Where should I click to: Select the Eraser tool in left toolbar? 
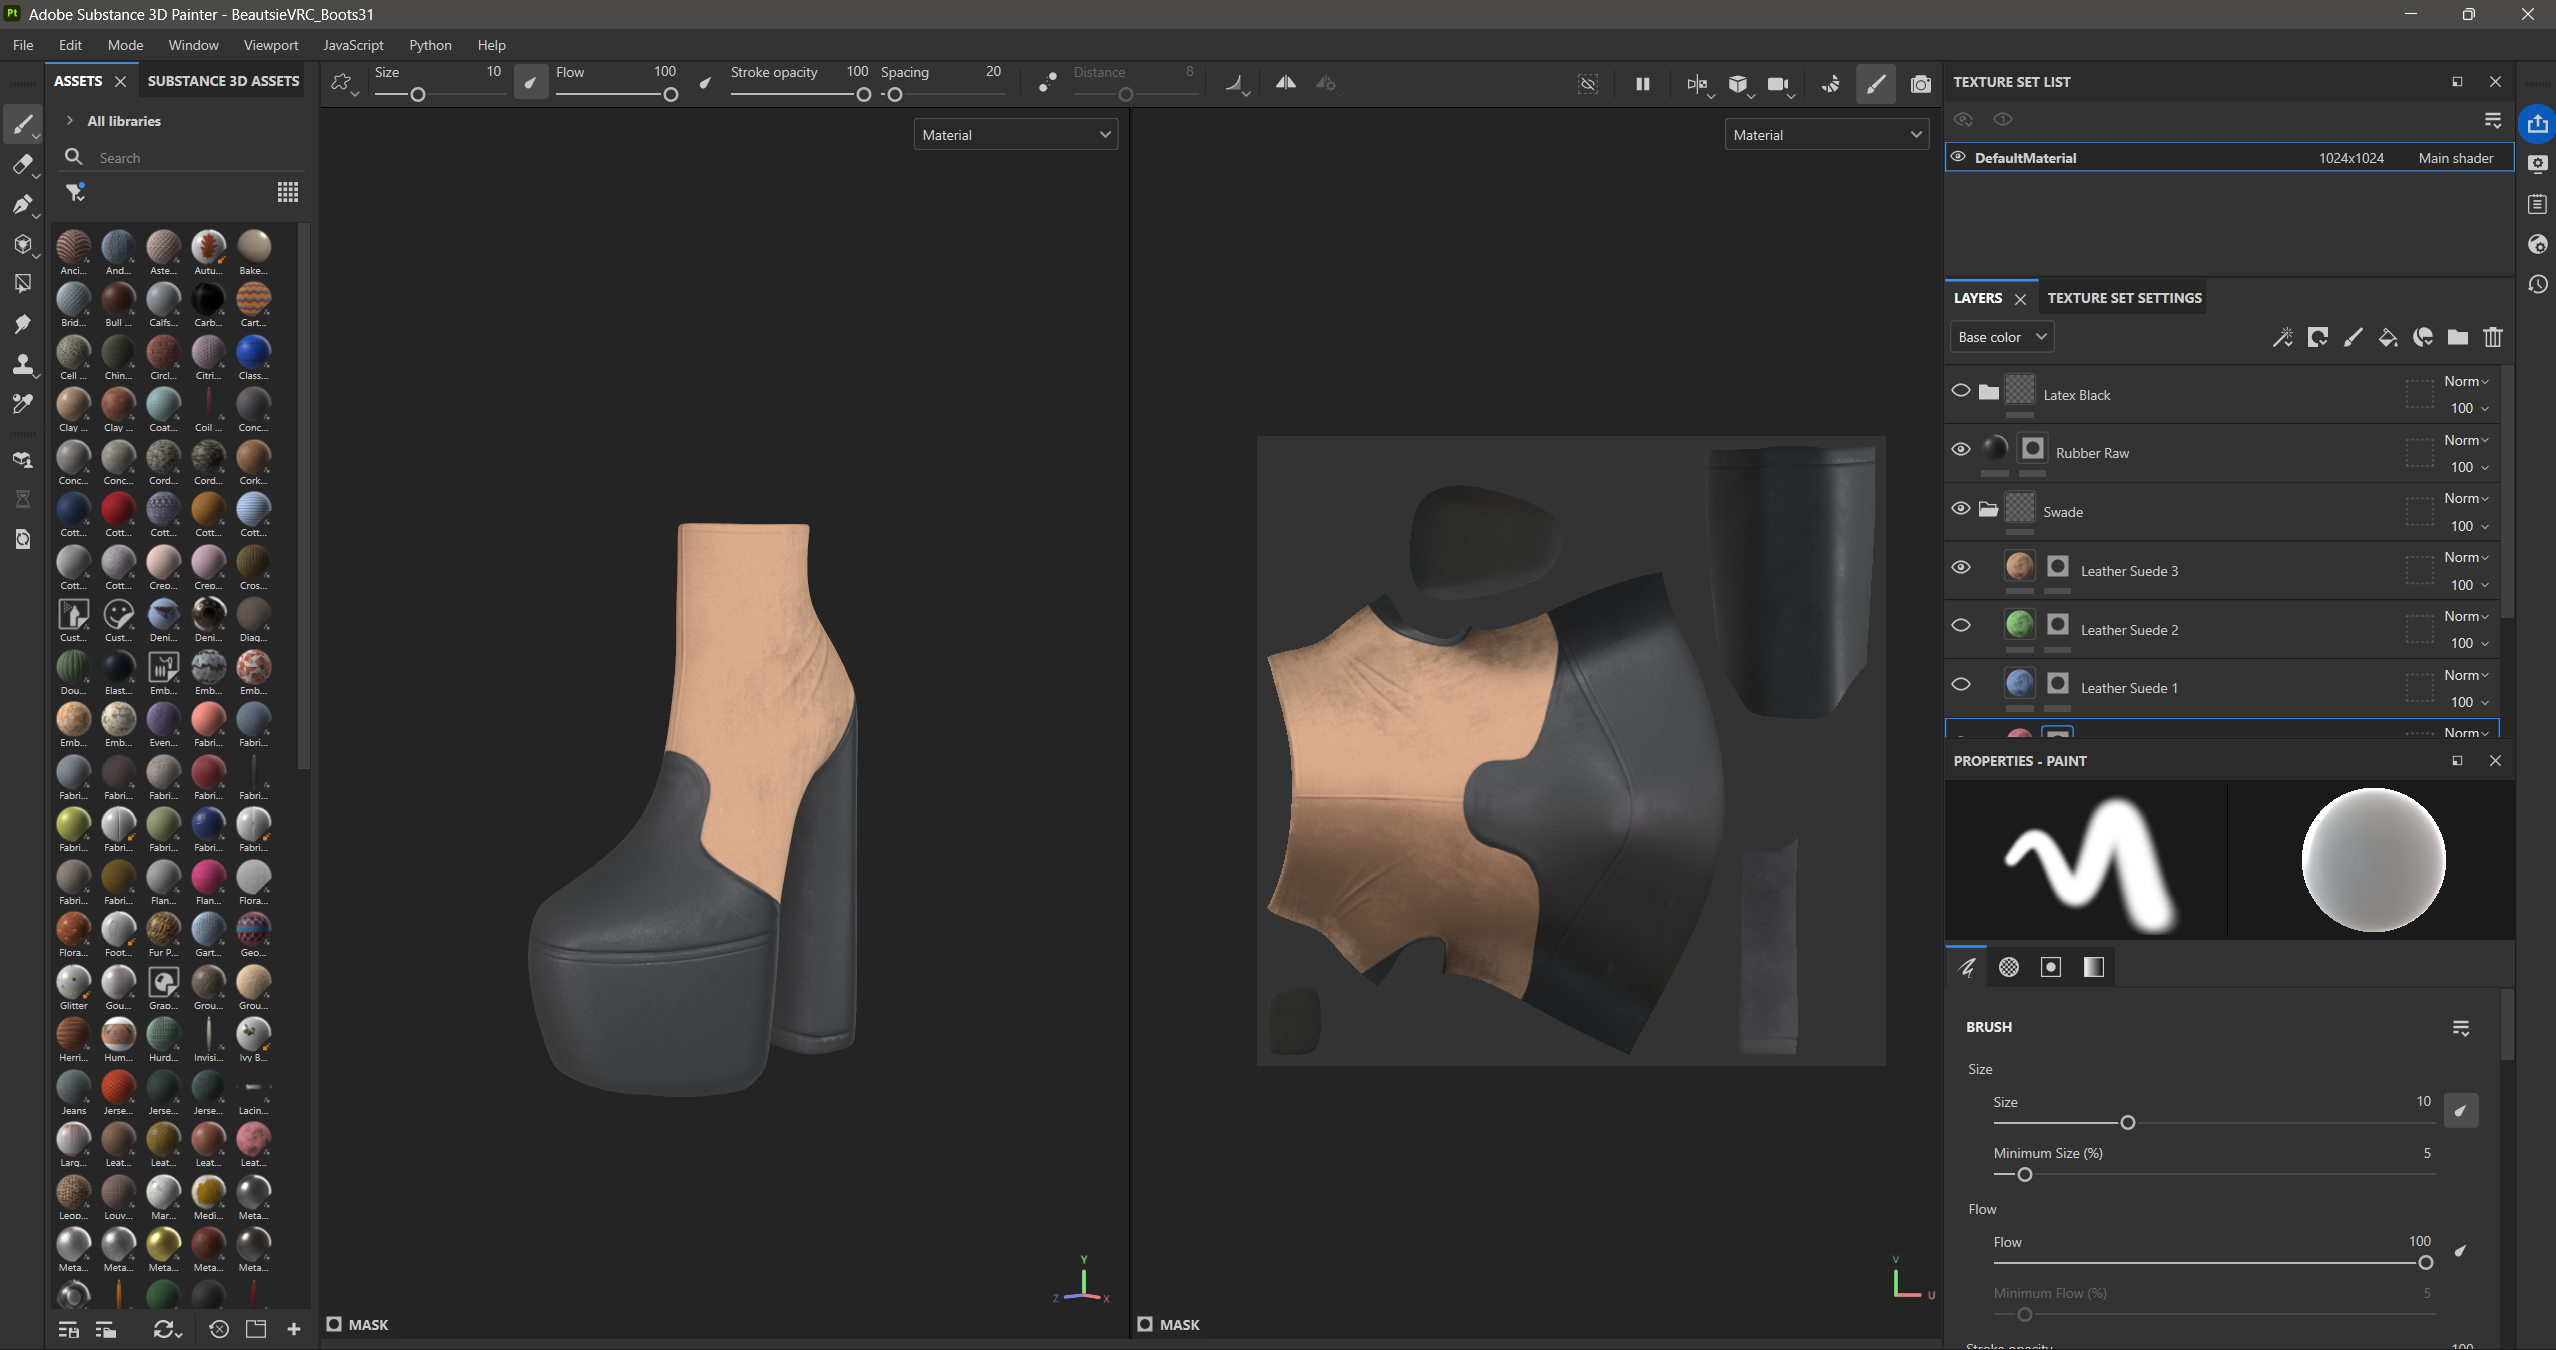point(22,164)
